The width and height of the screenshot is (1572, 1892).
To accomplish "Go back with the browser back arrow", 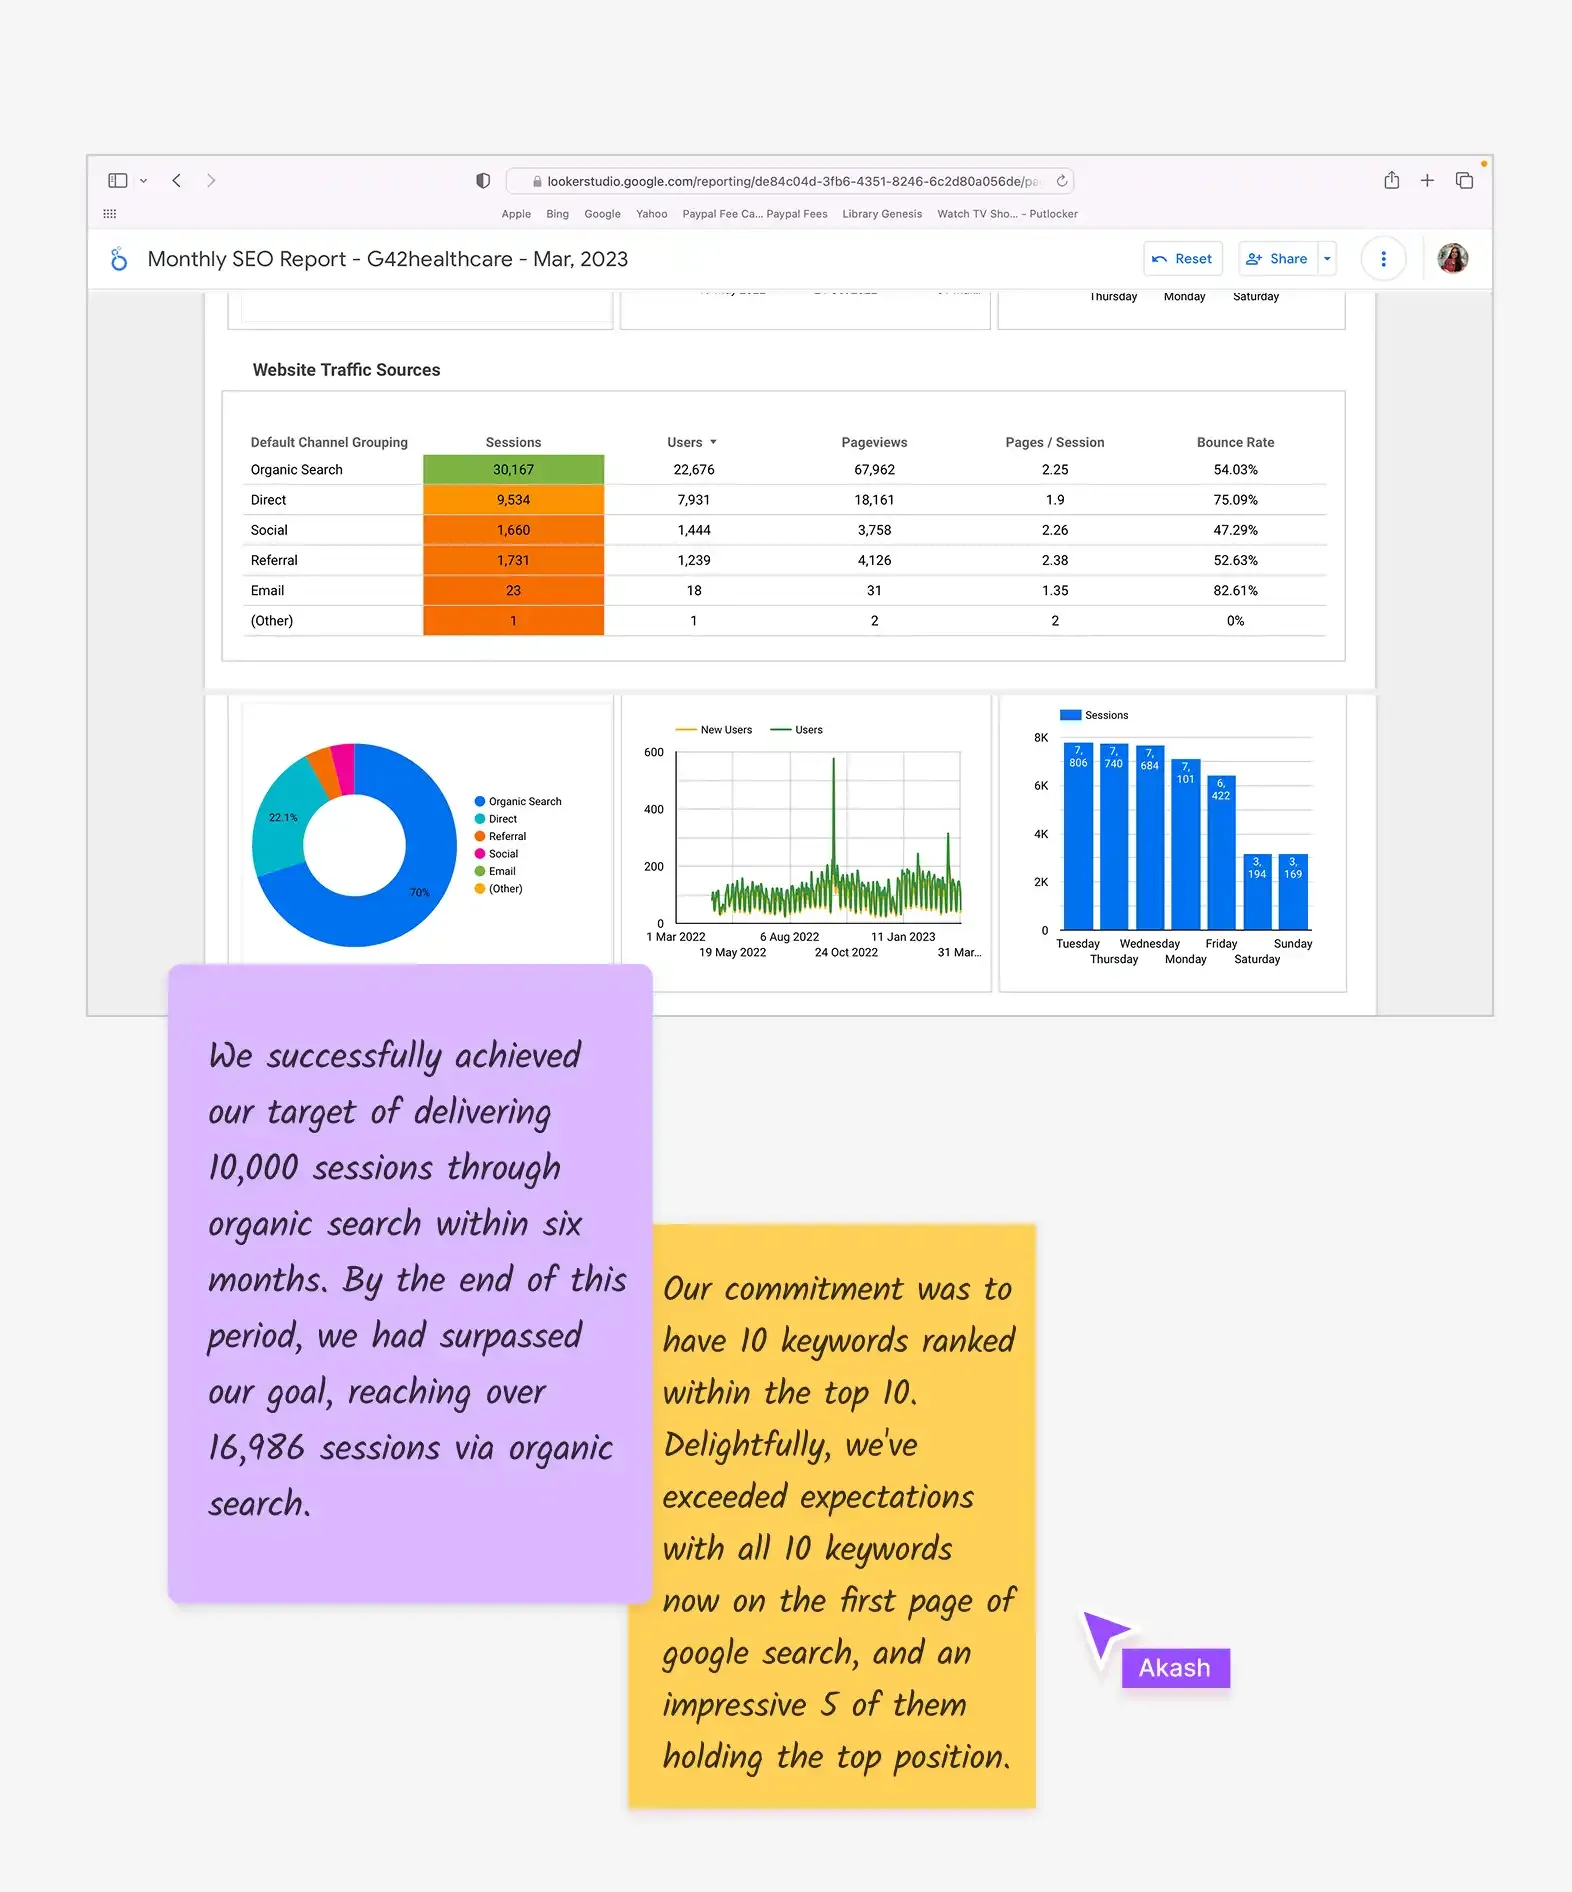I will (177, 181).
